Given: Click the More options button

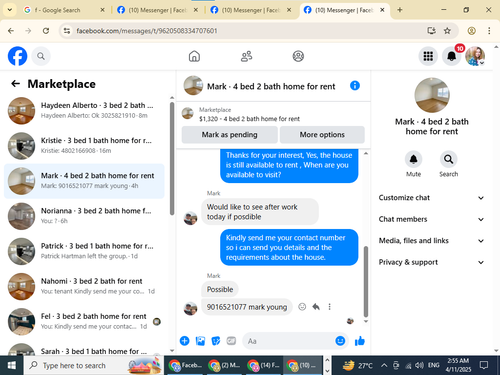Looking at the screenshot, I should (x=322, y=135).
